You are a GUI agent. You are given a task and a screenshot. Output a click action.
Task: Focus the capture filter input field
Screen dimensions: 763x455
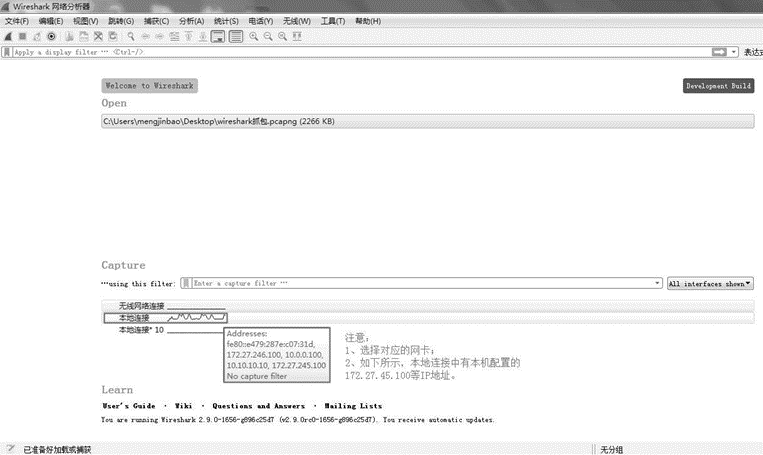point(421,283)
